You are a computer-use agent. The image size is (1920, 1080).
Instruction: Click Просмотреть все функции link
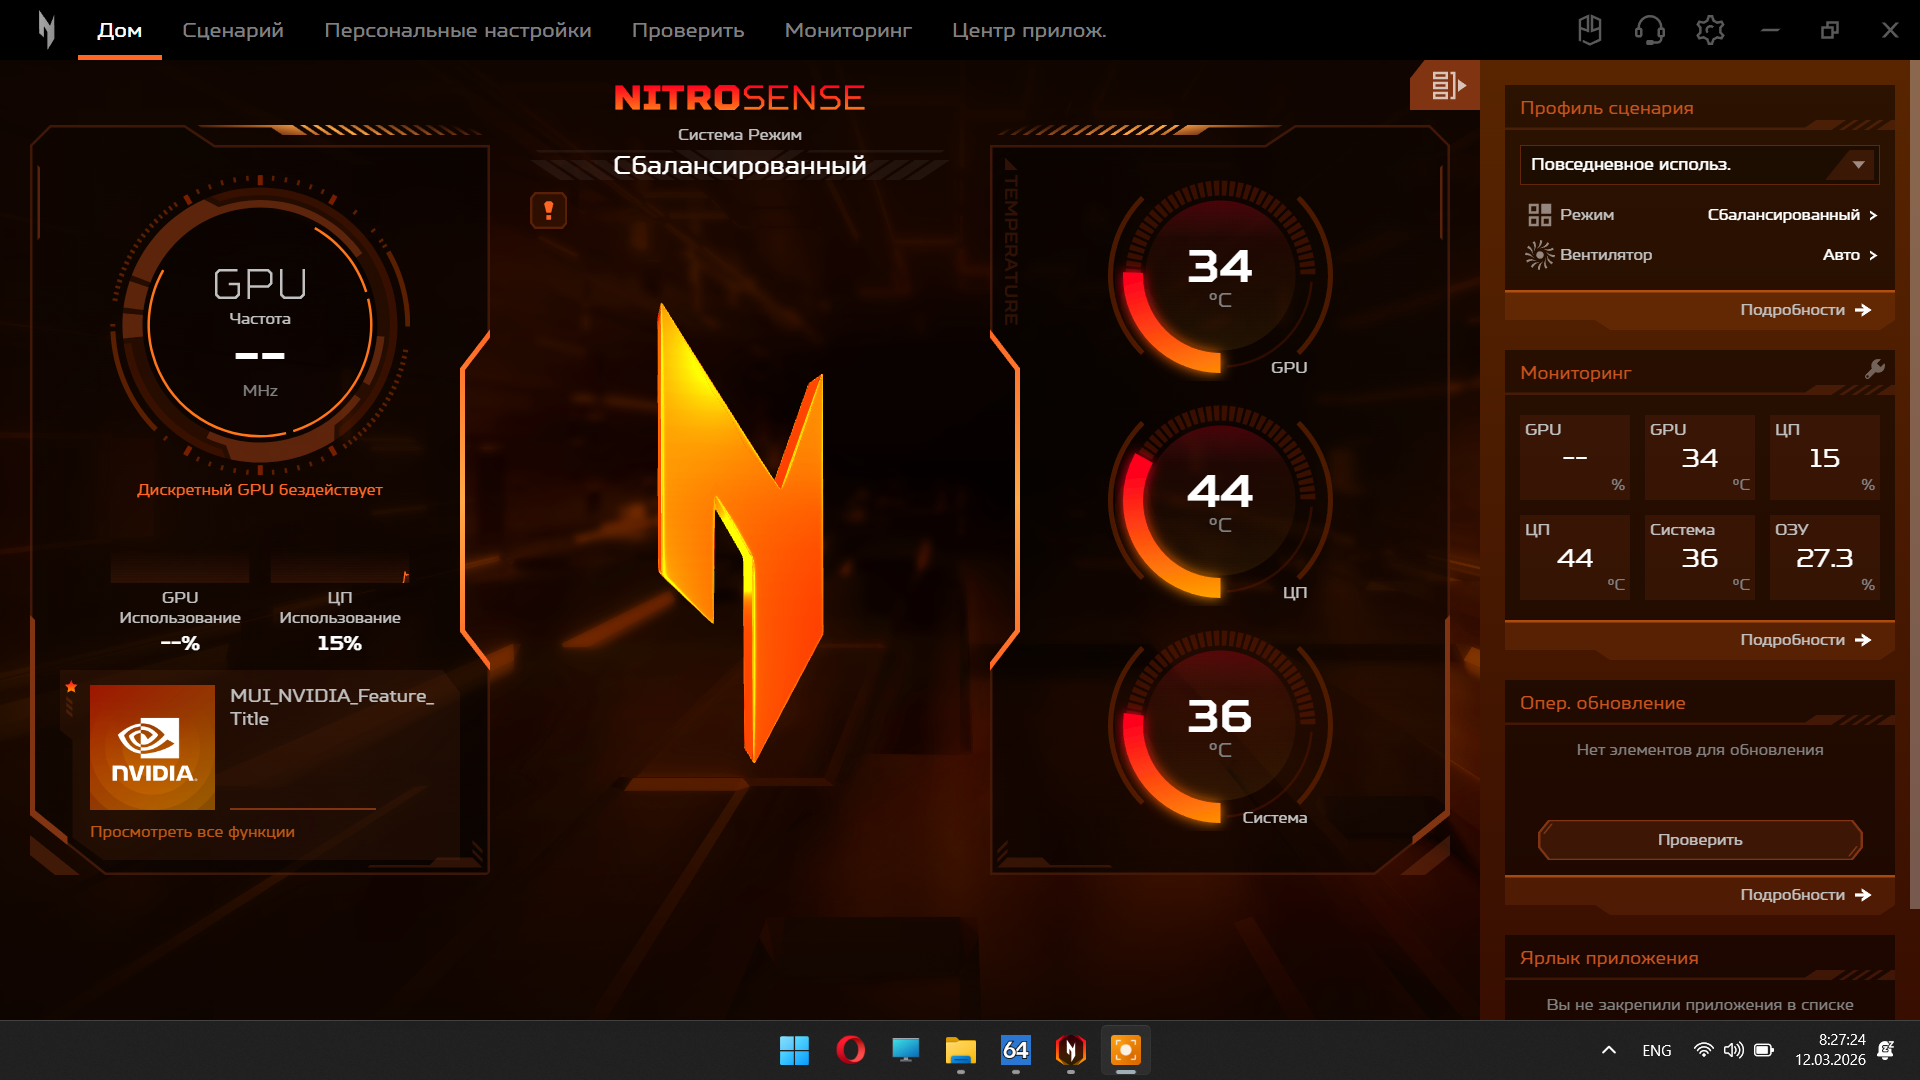click(x=192, y=832)
